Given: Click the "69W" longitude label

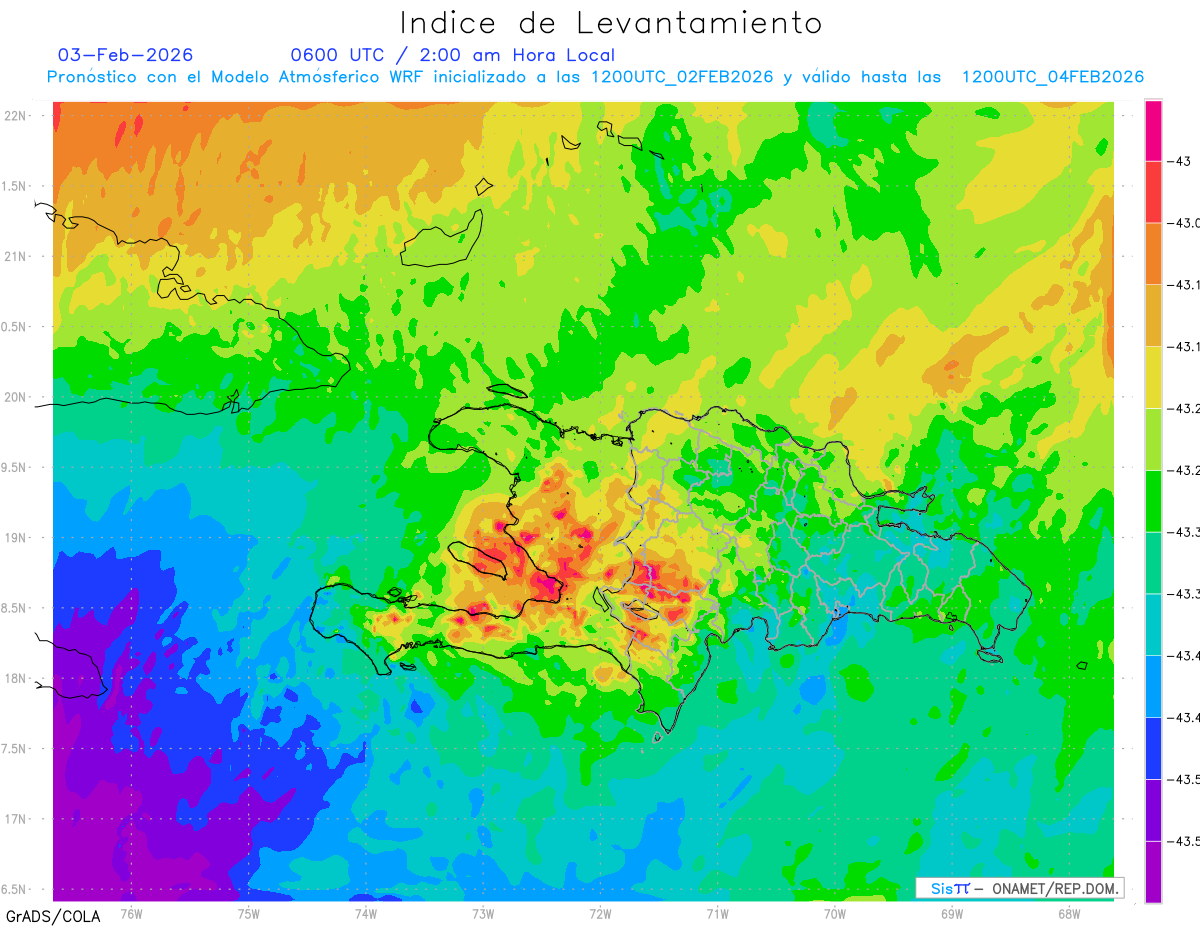Looking at the screenshot, I should (x=952, y=913).
